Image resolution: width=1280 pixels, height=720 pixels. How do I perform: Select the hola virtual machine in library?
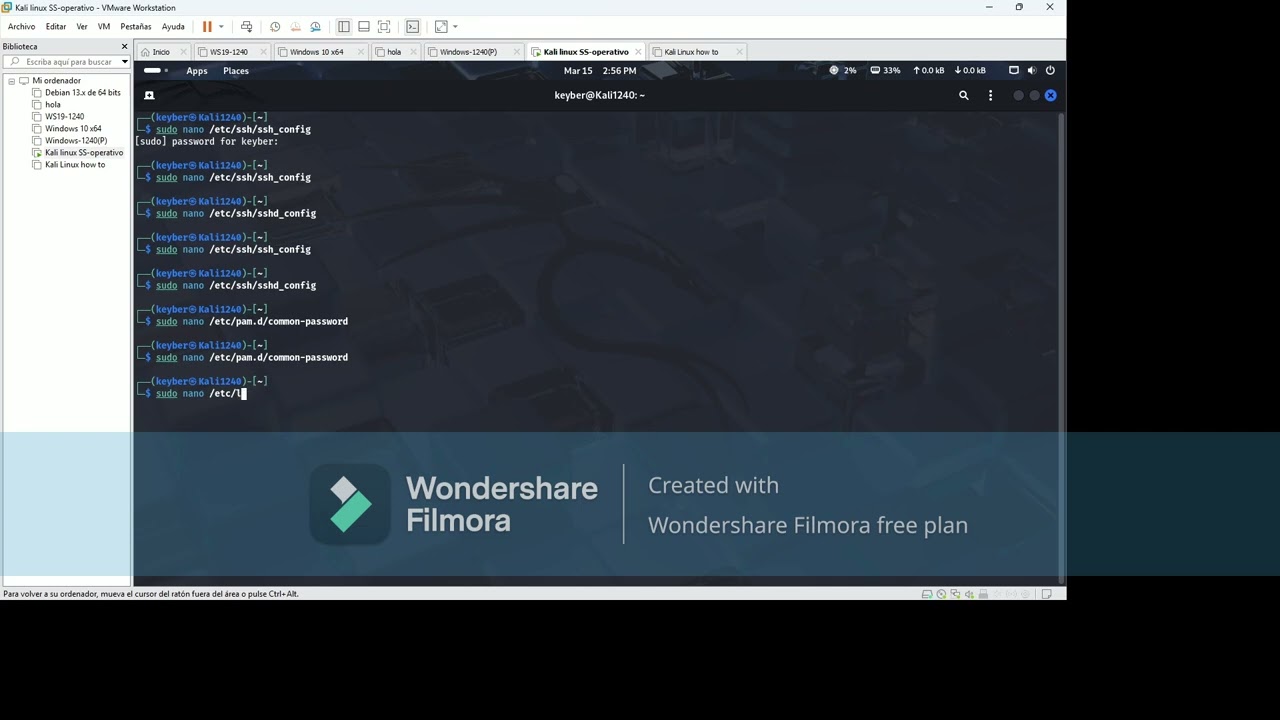[x=52, y=105]
